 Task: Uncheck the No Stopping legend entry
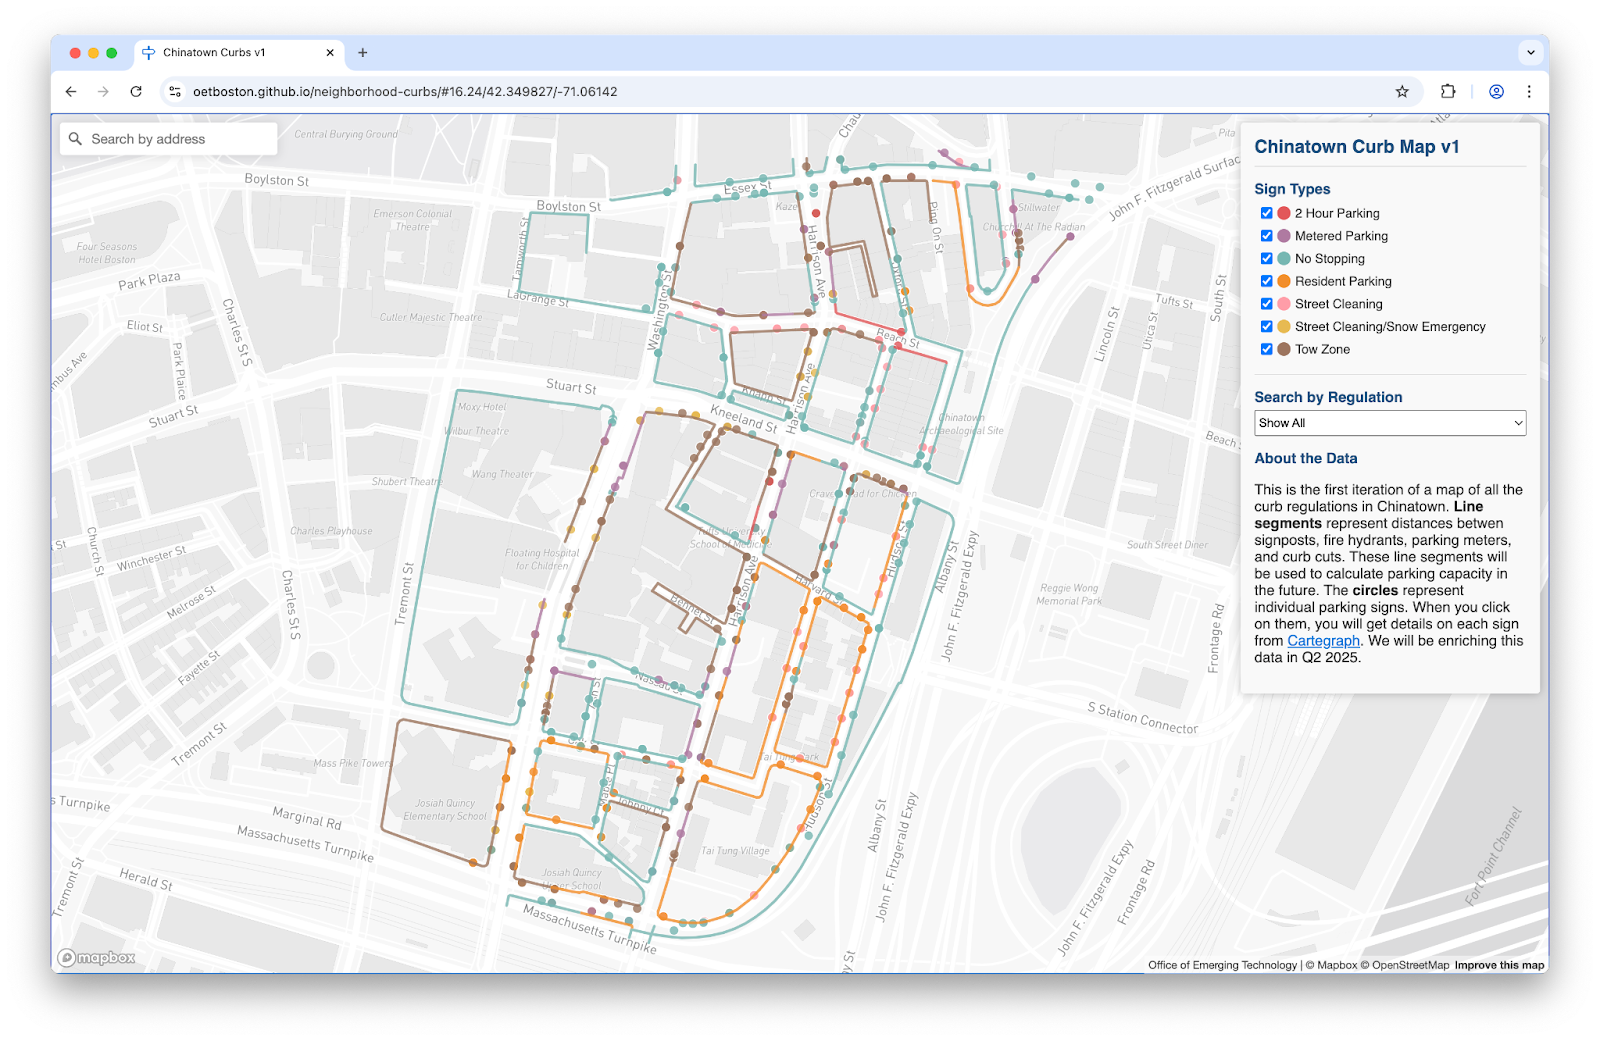pyautogui.click(x=1266, y=258)
